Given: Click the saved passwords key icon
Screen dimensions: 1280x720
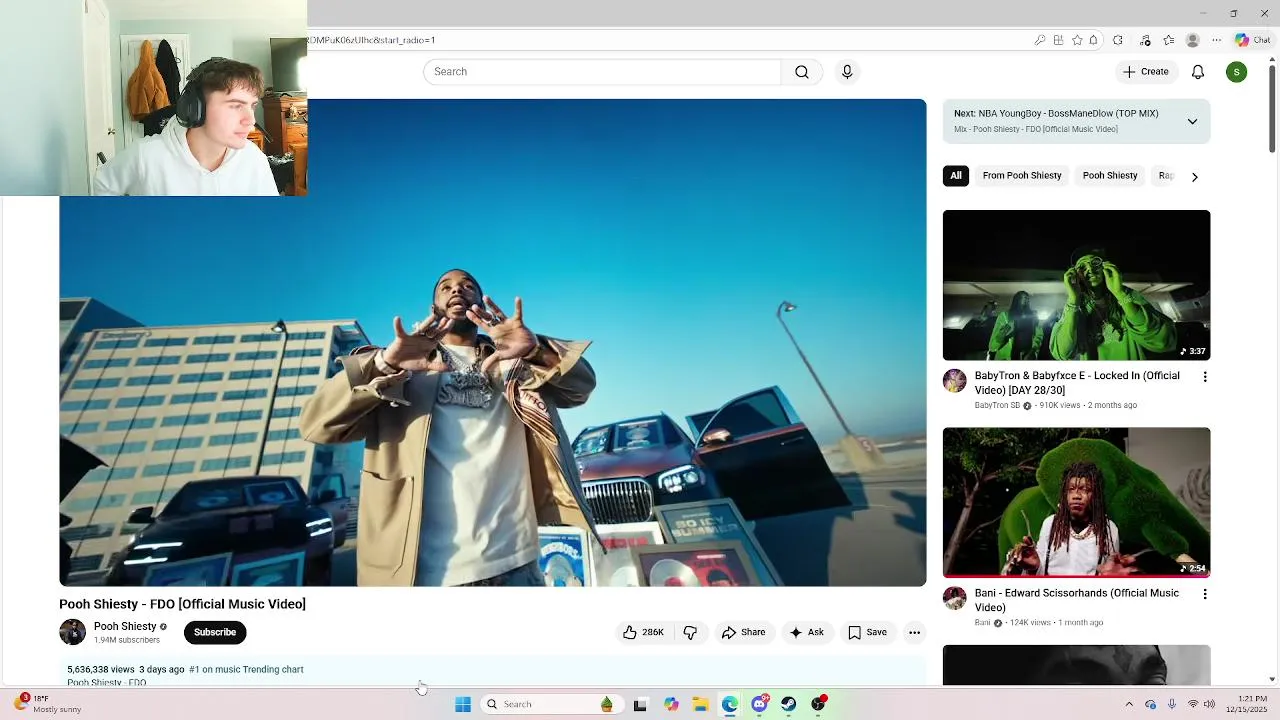Looking at the screenshot, I should [1040, 40].
